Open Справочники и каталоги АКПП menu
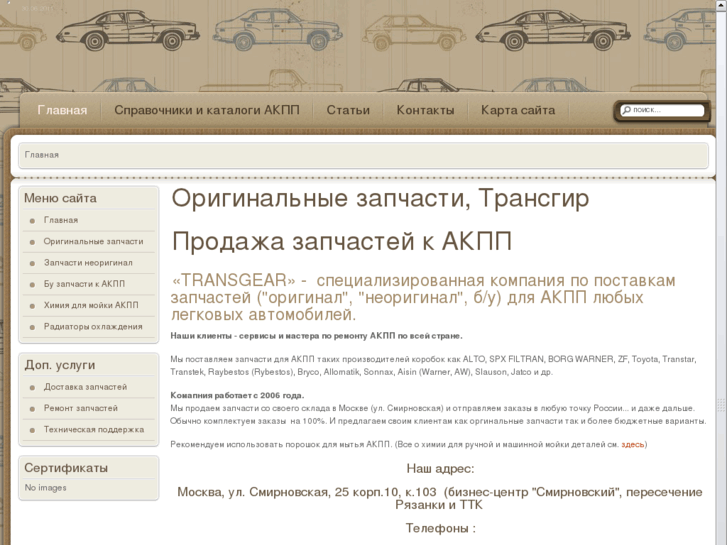The width and height of the screenshot is (727, 545). click(207, 110)
